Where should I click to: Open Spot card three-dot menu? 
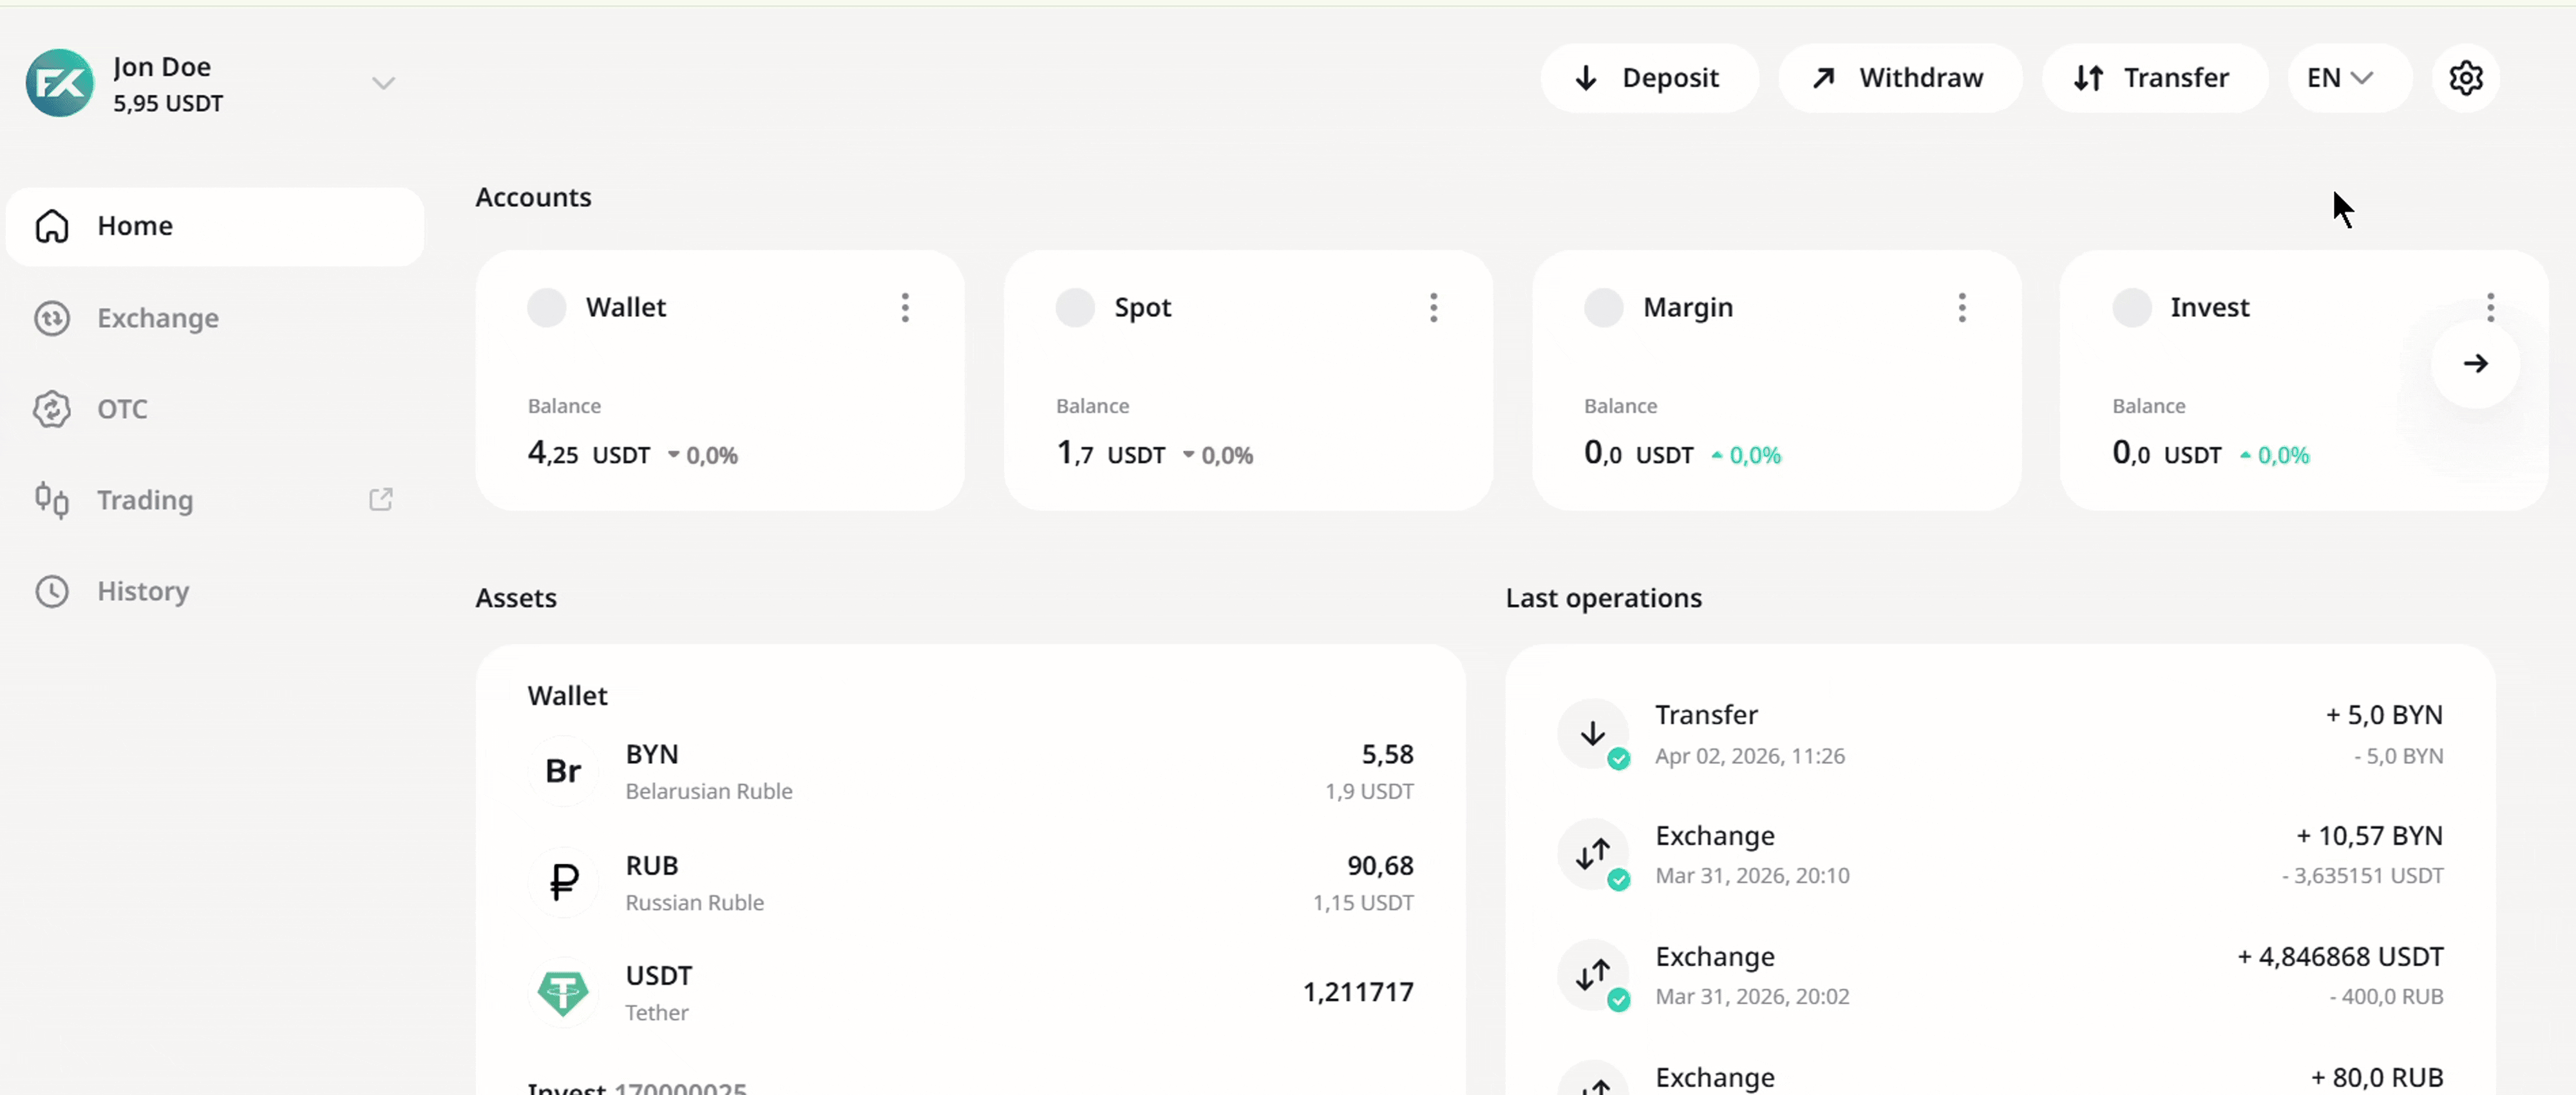click(x=1433, y=307)
